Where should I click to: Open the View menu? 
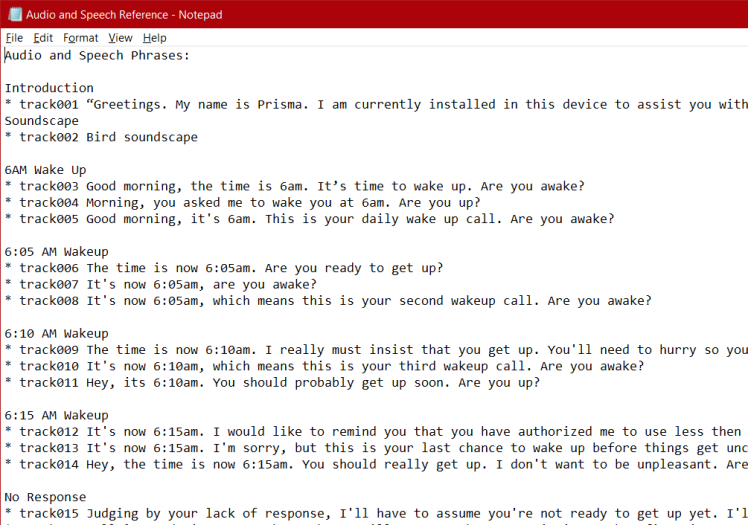click(120, 38)
